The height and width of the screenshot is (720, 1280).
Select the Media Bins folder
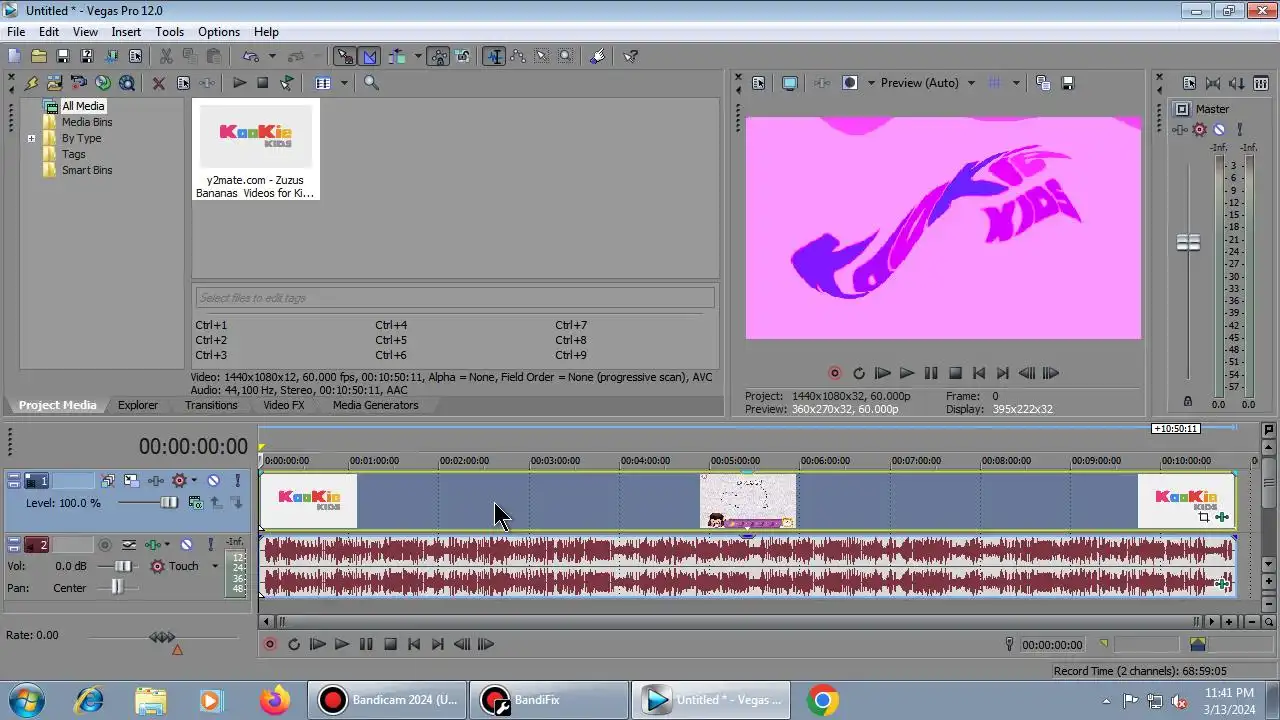87,122
